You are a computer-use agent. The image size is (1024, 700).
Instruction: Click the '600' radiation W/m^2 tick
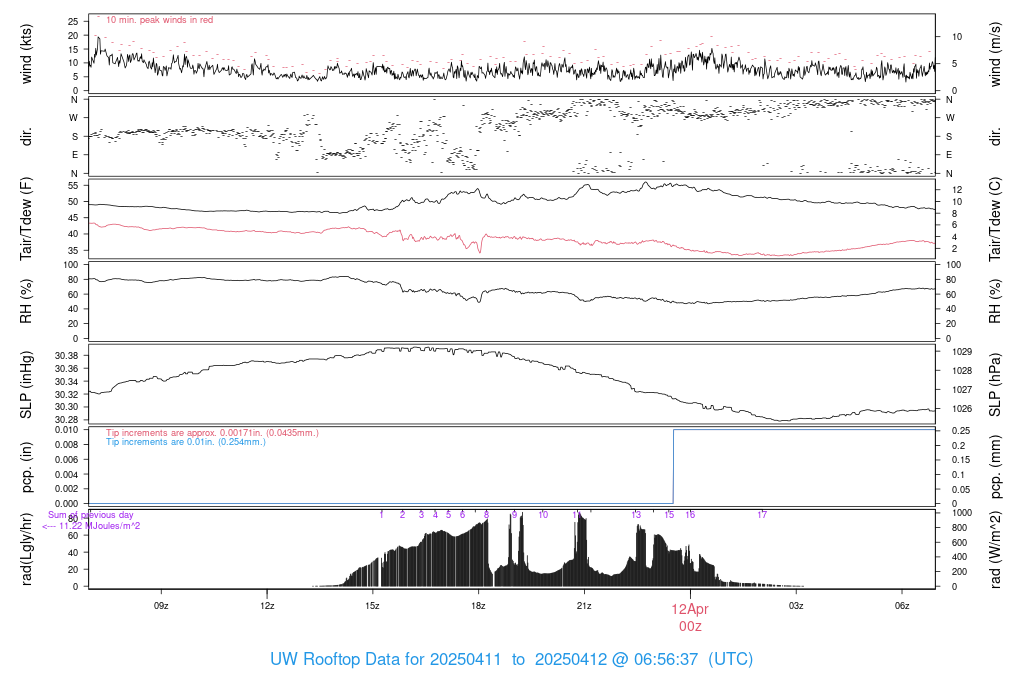(x=959, y=543)
